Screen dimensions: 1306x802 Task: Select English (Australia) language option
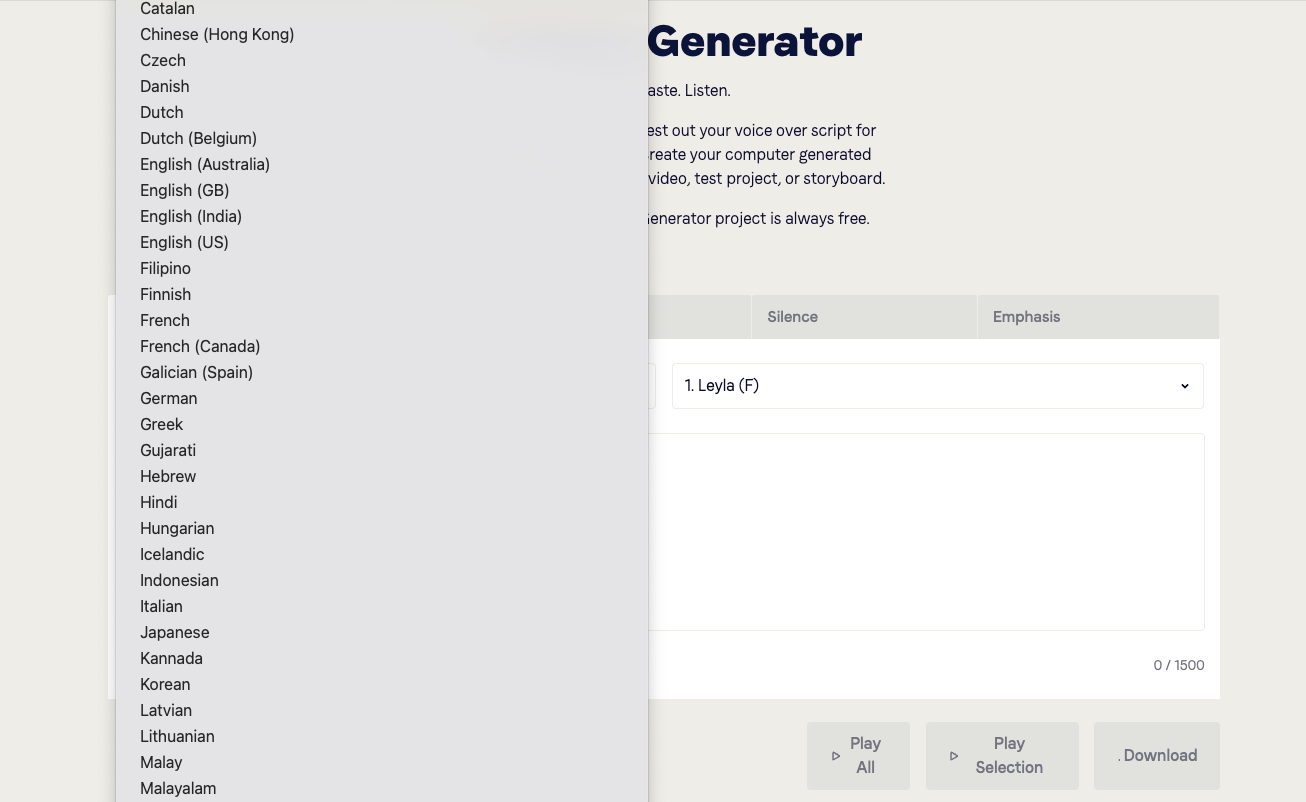coord(205,164)
